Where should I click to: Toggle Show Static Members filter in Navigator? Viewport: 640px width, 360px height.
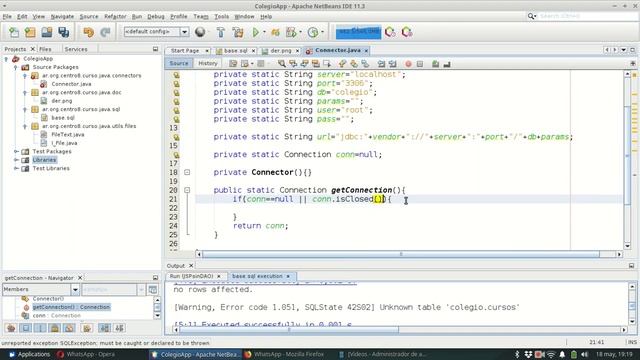(40, 328)
